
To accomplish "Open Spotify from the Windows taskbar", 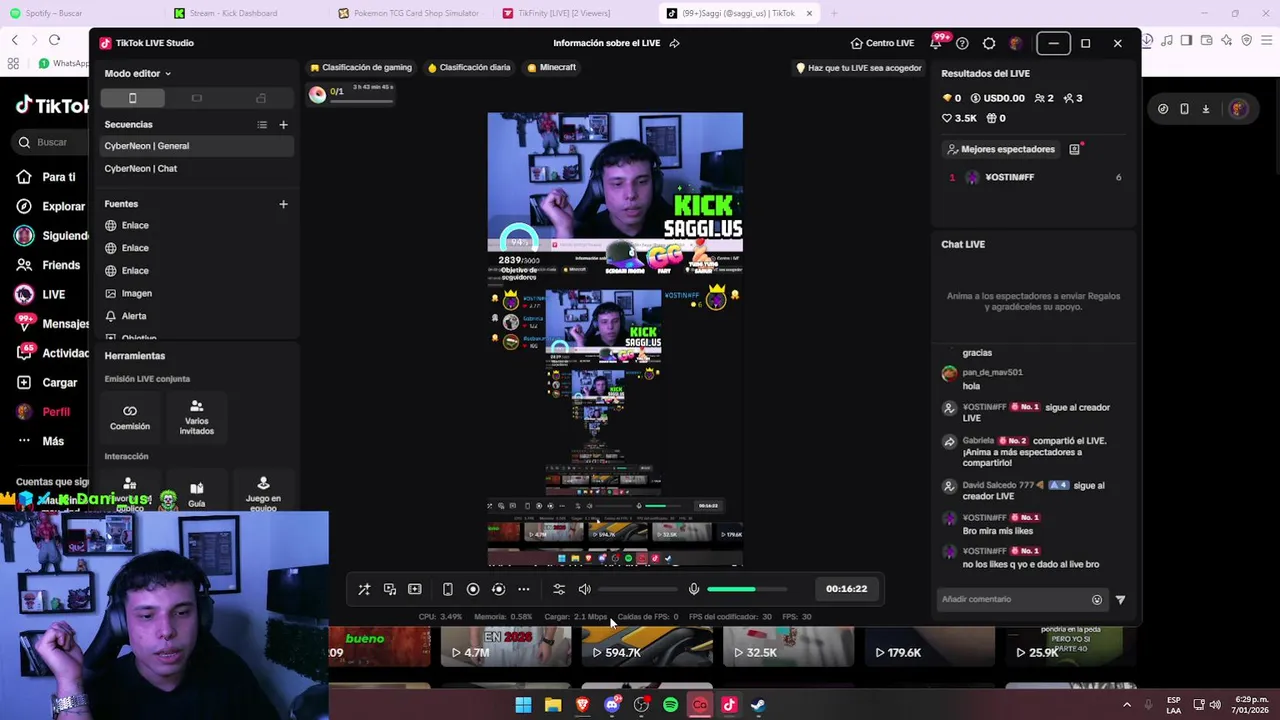I will tap(670, 705).
